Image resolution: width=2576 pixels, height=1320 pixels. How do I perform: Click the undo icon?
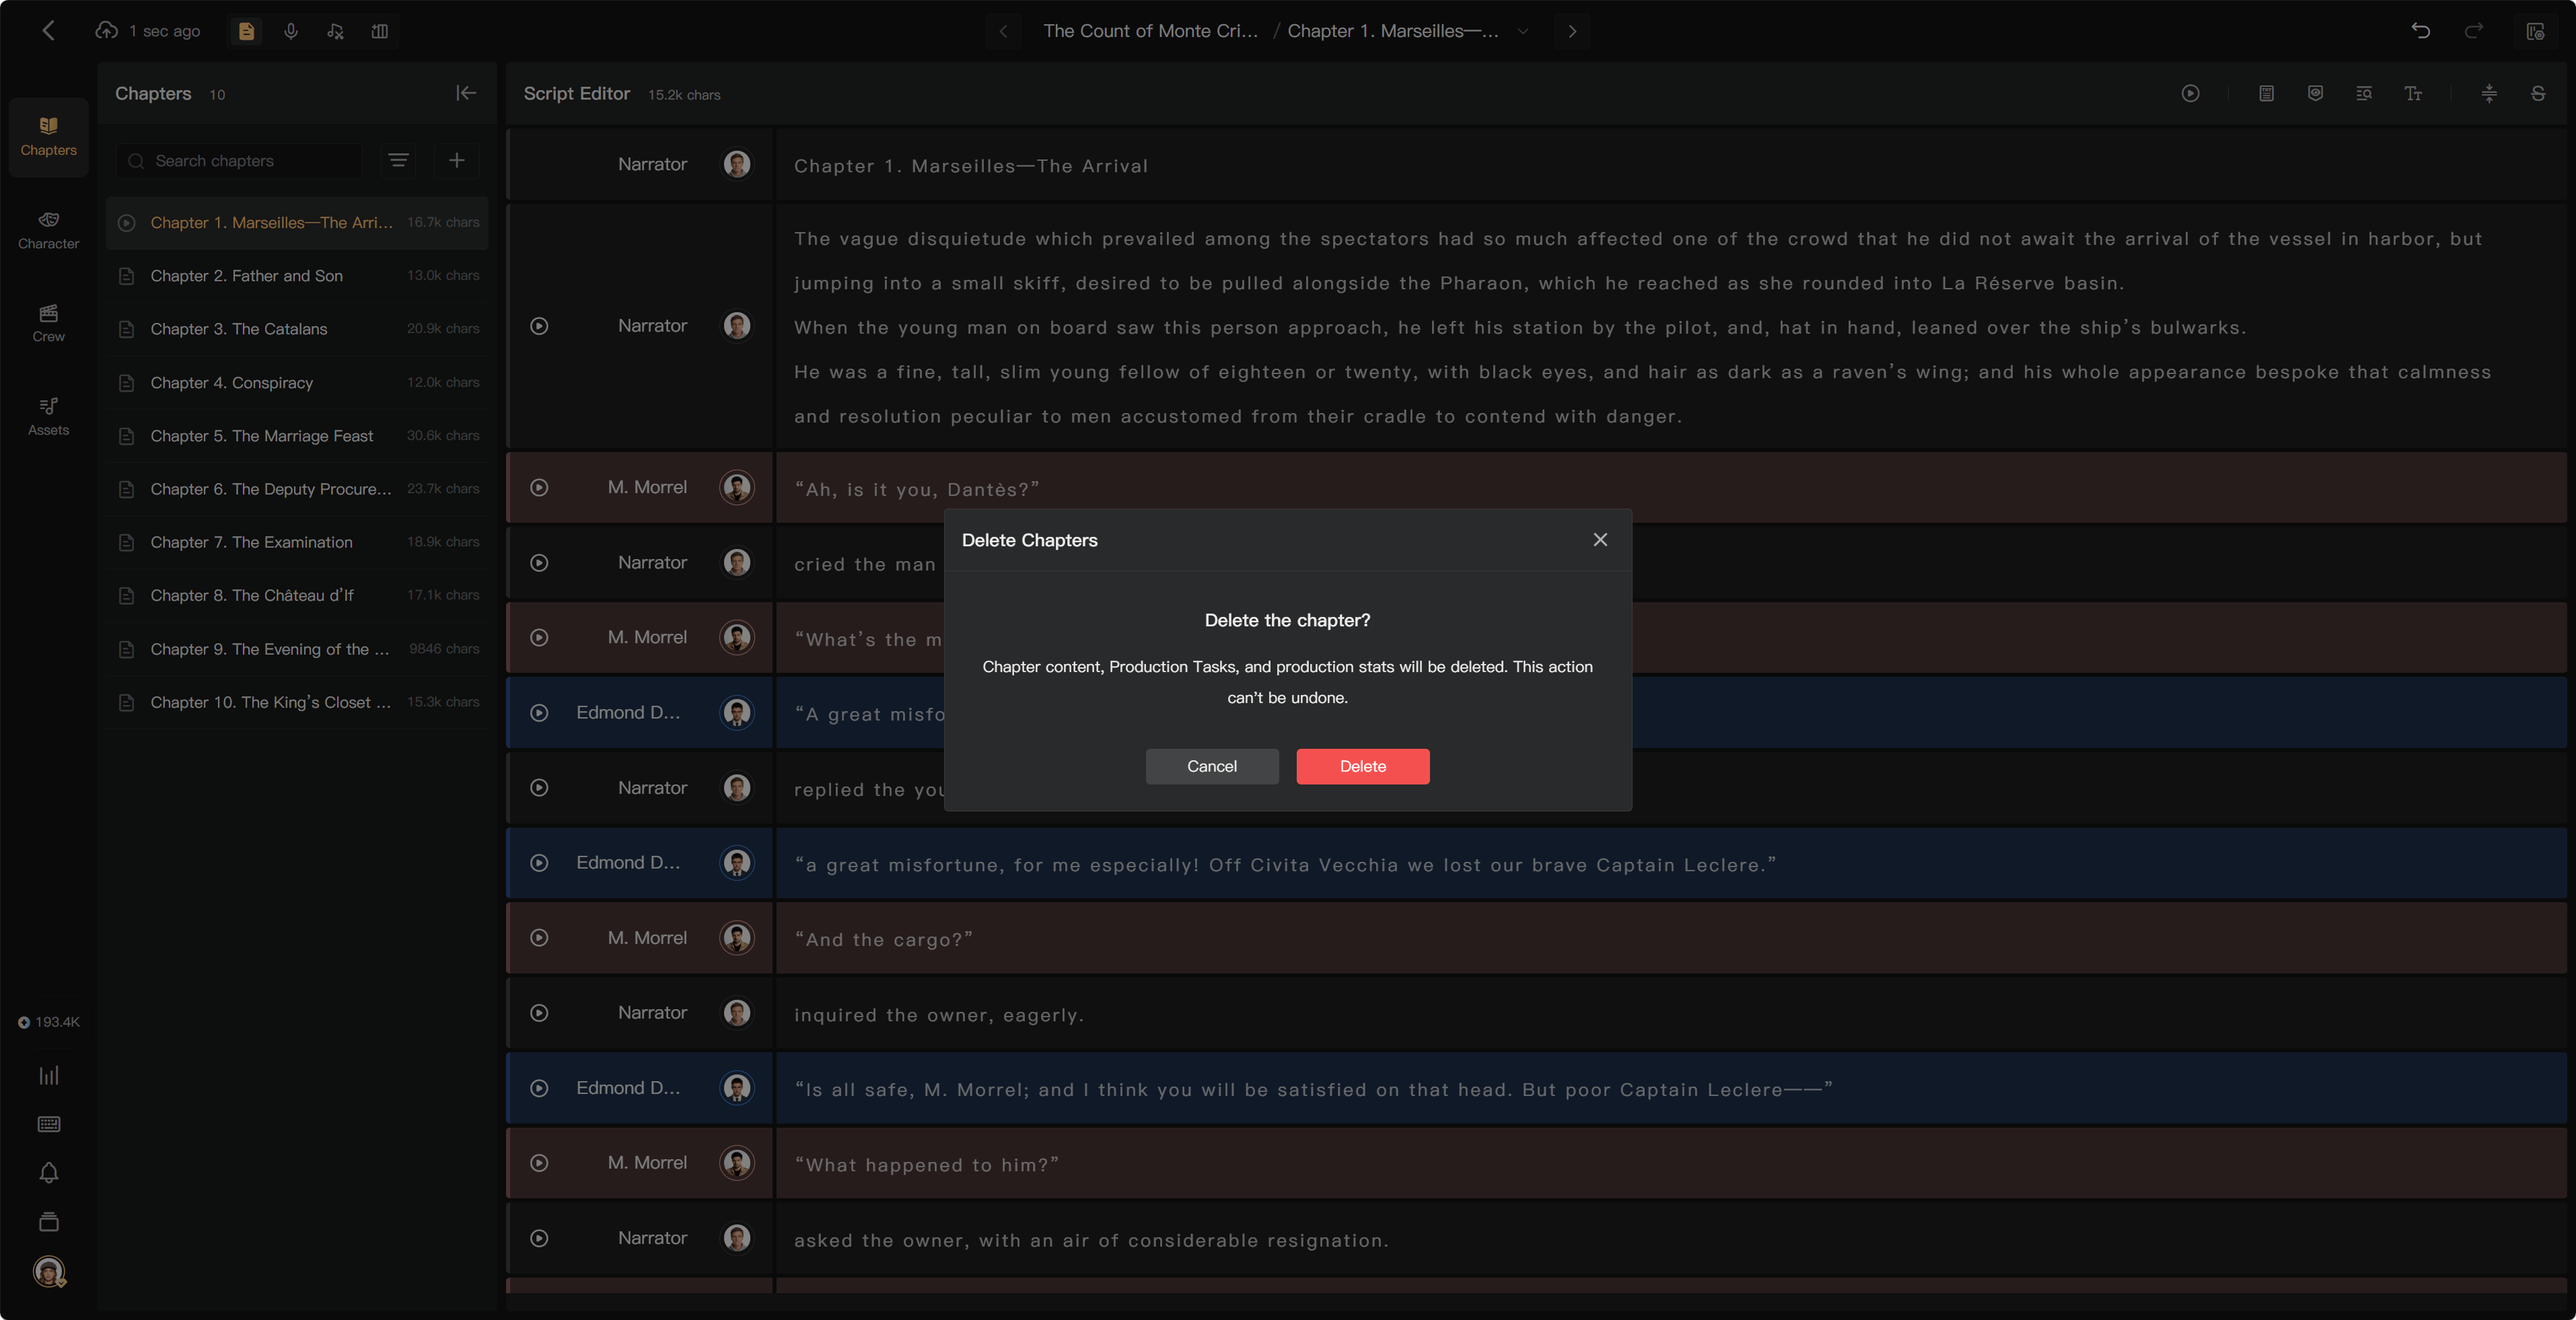pos(2421,31)
